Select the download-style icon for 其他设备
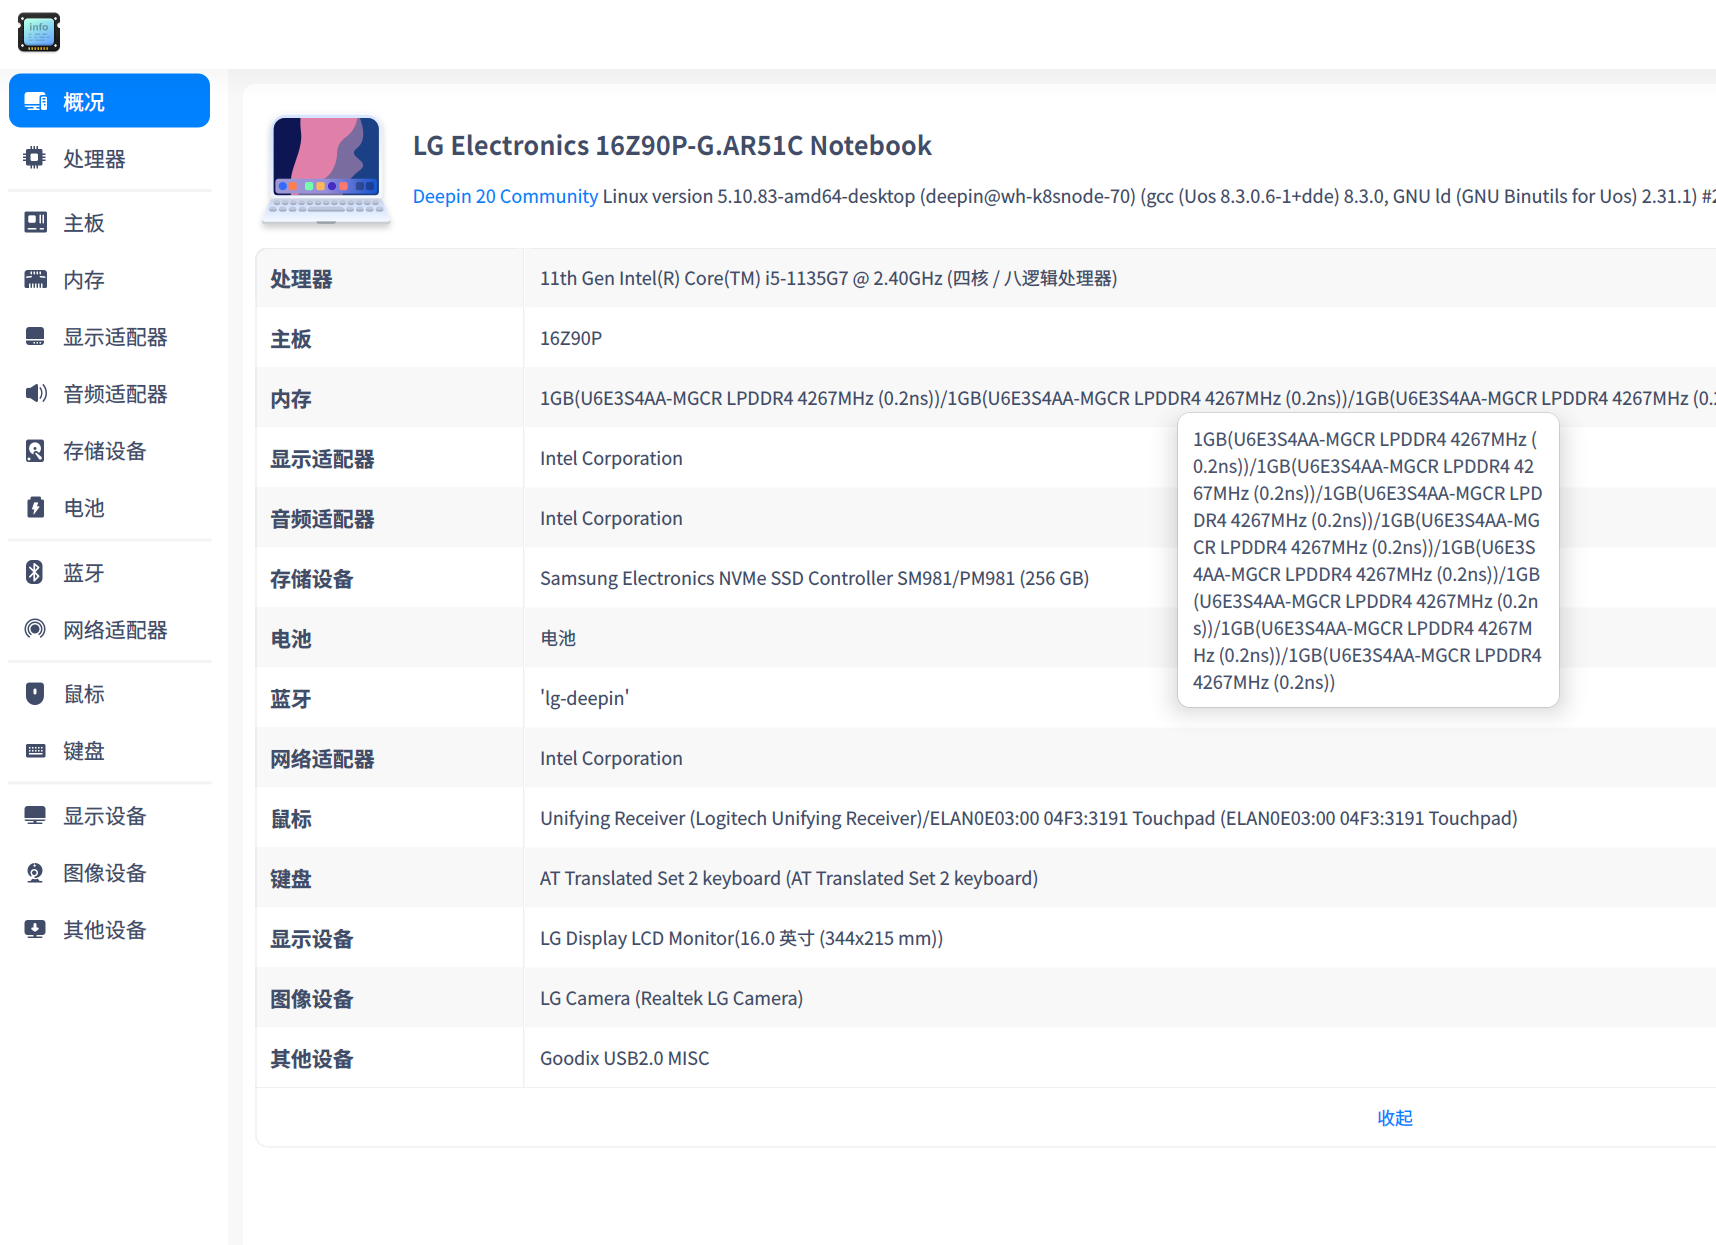Screen dimensions: 1716x1245 click(x=36, y=929)
